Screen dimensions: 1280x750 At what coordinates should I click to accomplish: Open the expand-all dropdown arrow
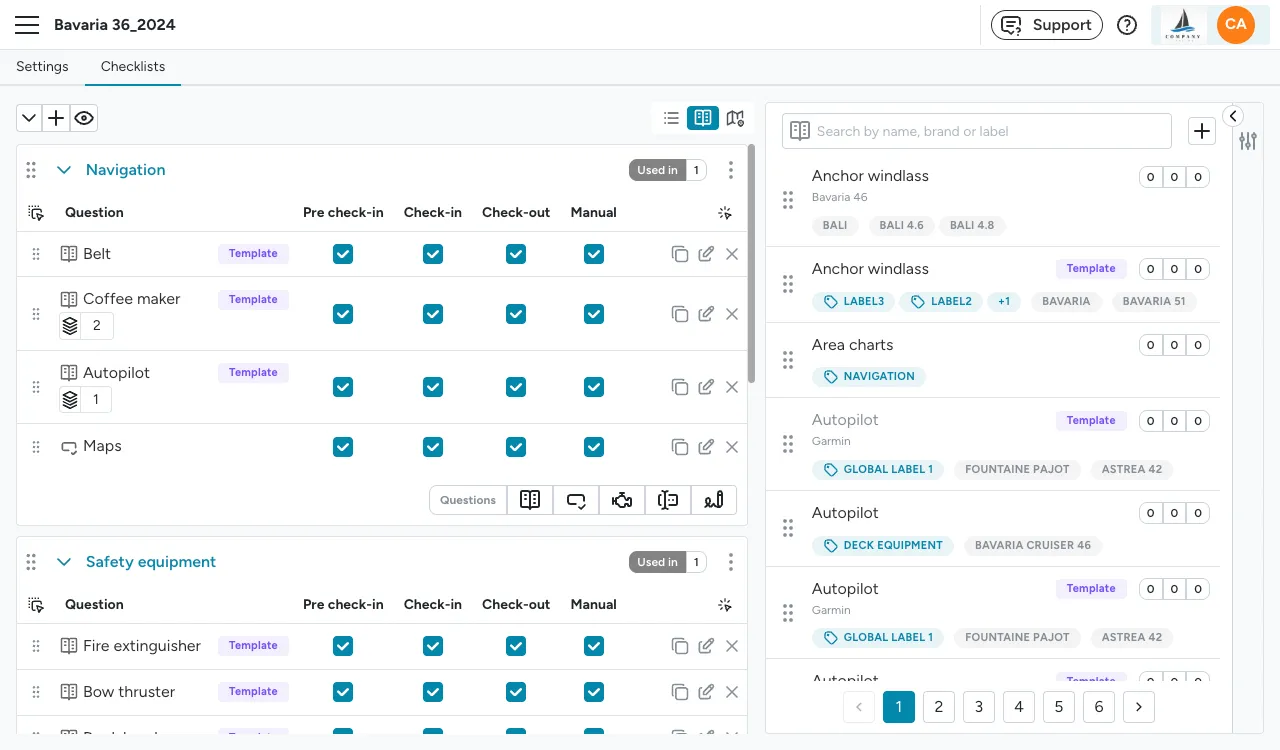[29, 118]
